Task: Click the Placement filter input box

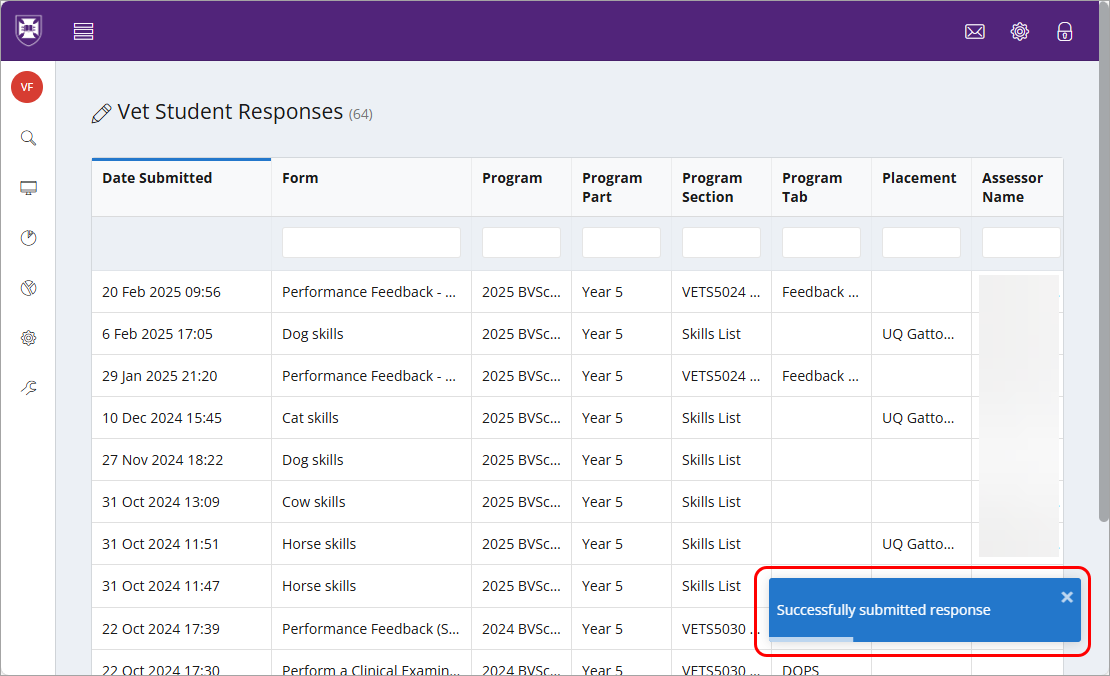Action: coord(921,242)
